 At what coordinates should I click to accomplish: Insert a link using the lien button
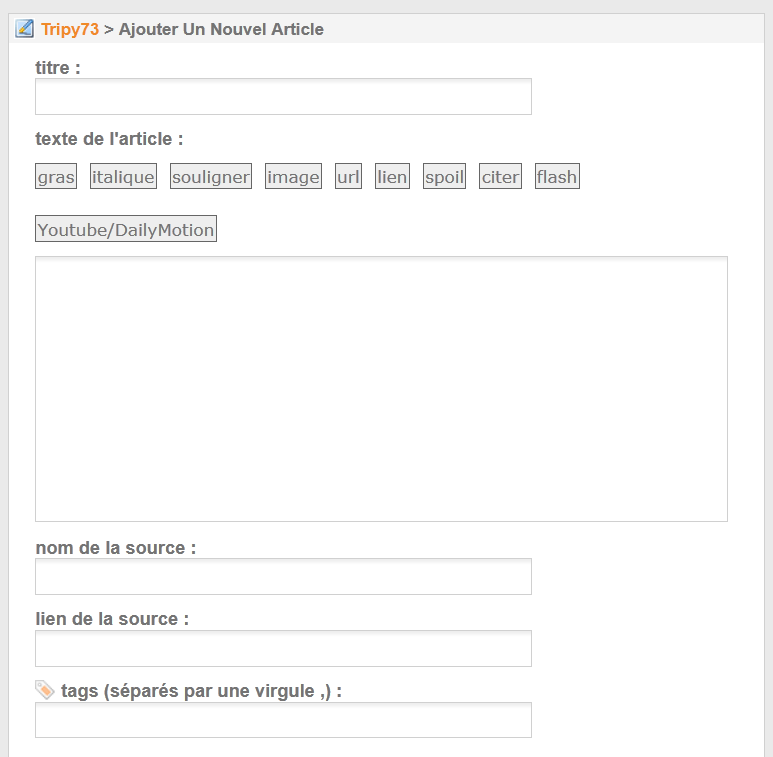(x=392, y=176)
